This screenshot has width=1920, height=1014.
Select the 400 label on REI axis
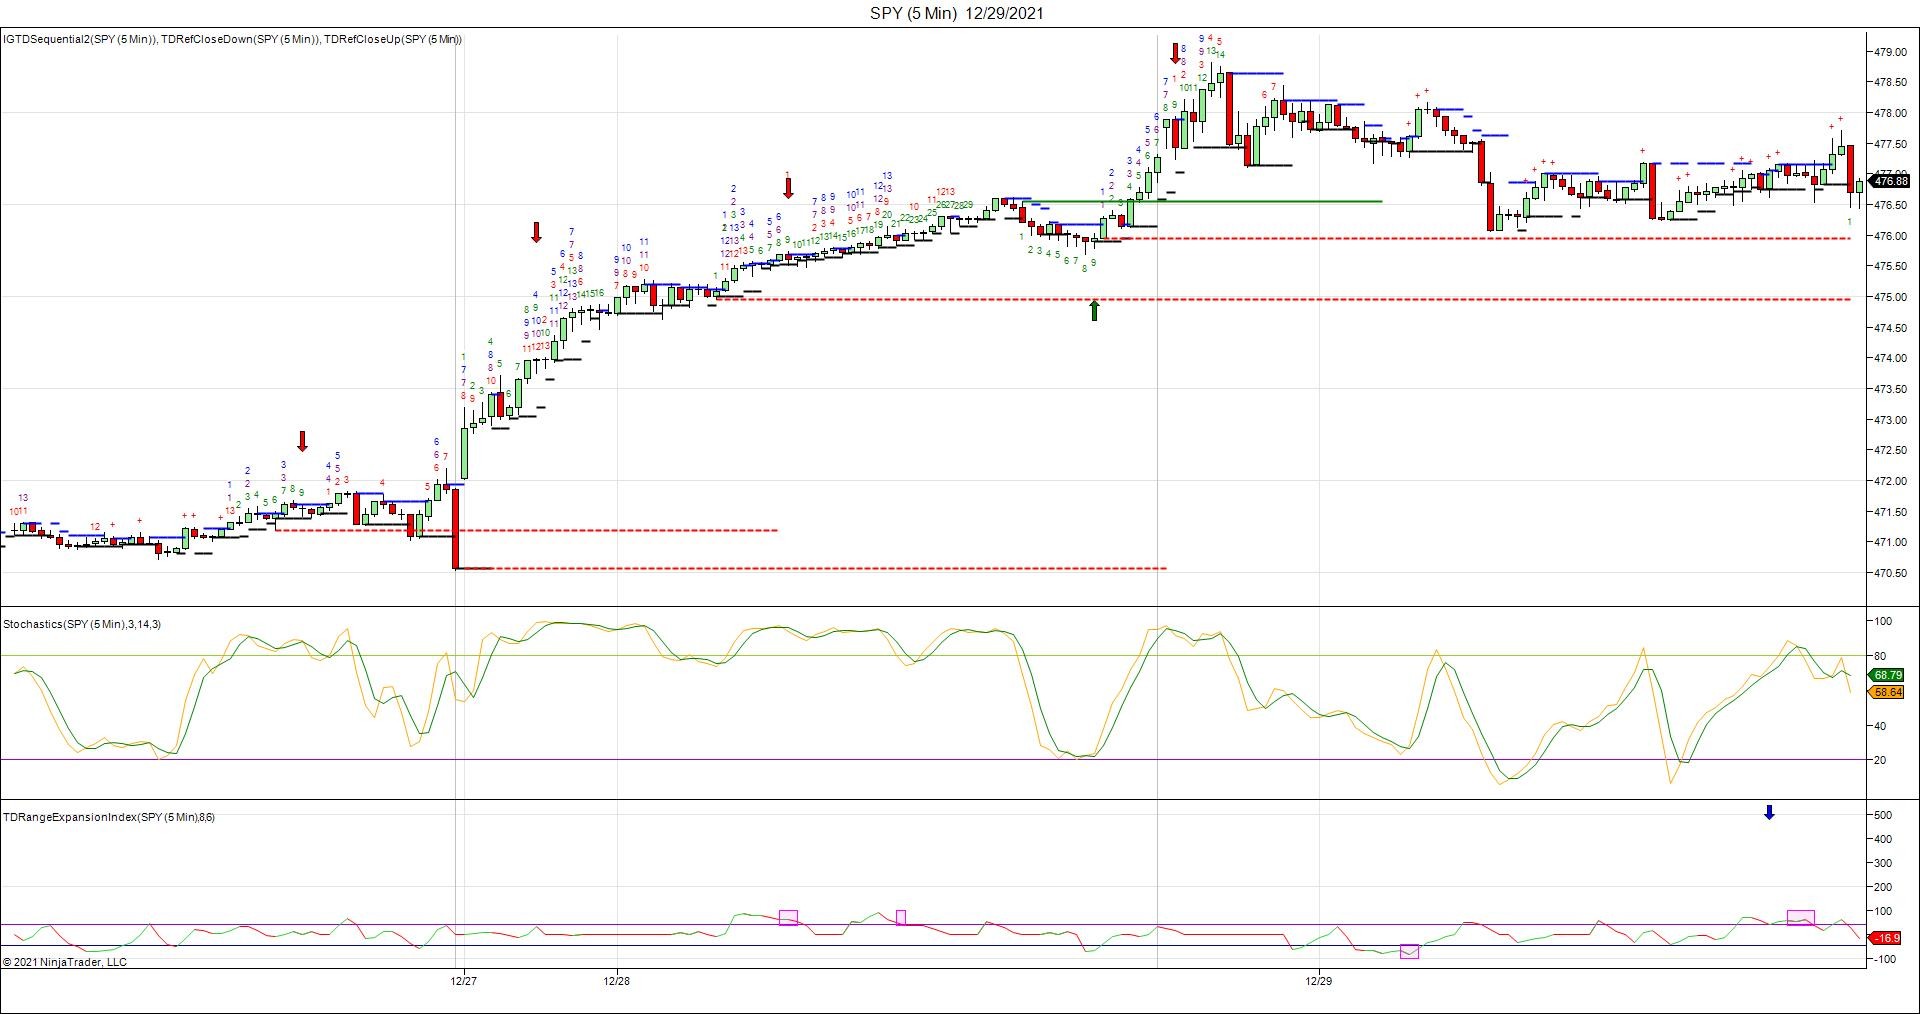[x=1882, y=840]
